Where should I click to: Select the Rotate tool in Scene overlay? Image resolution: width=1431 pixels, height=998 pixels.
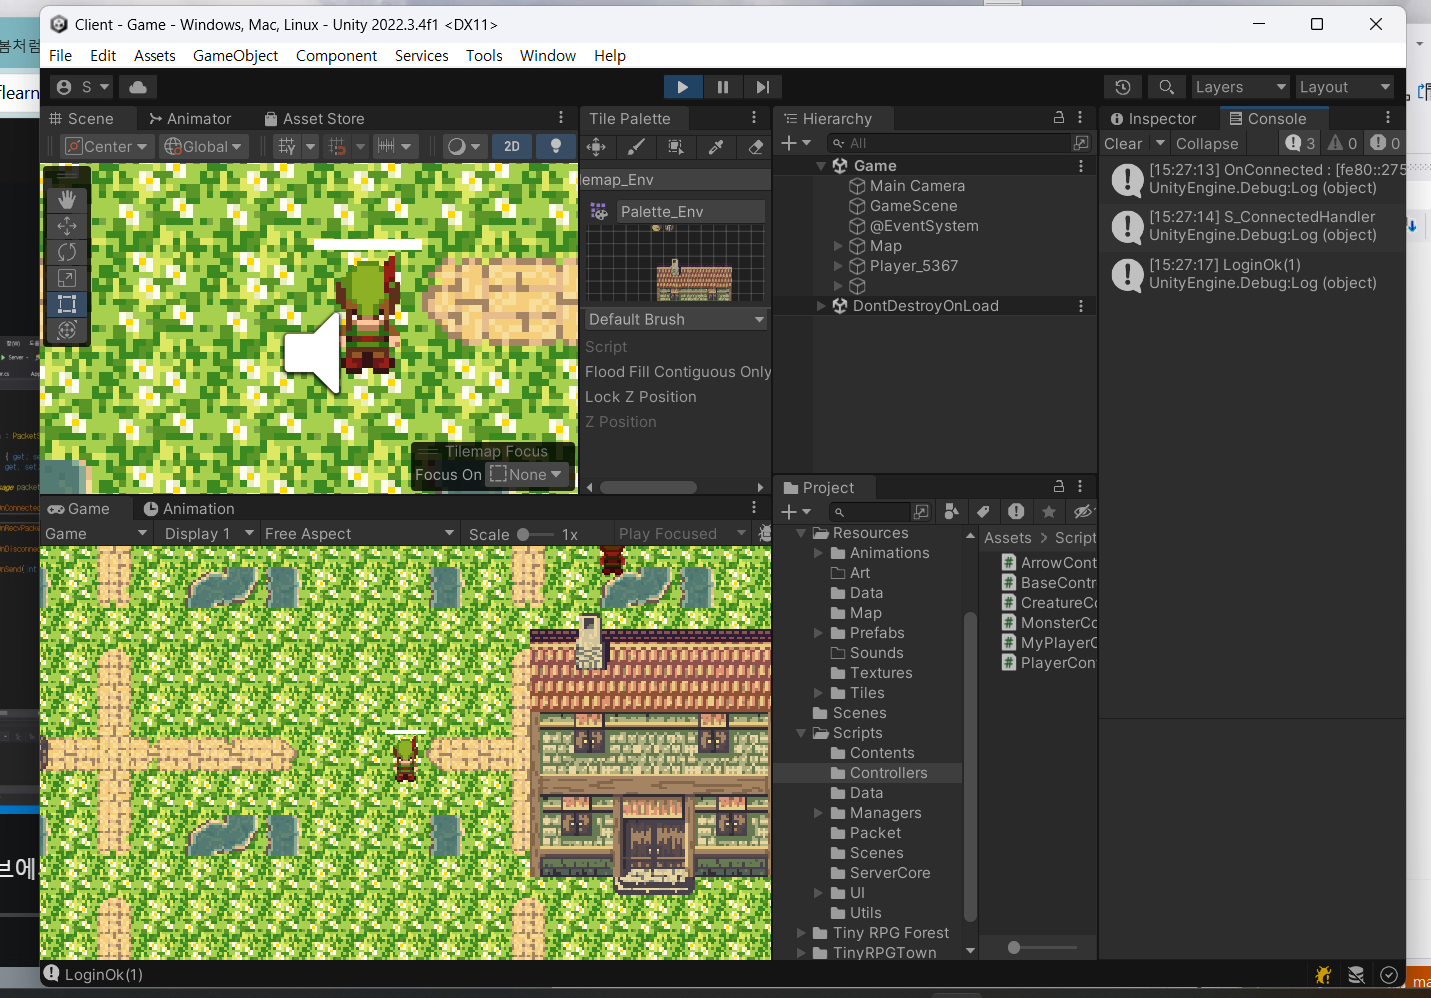tap(67, 252)
